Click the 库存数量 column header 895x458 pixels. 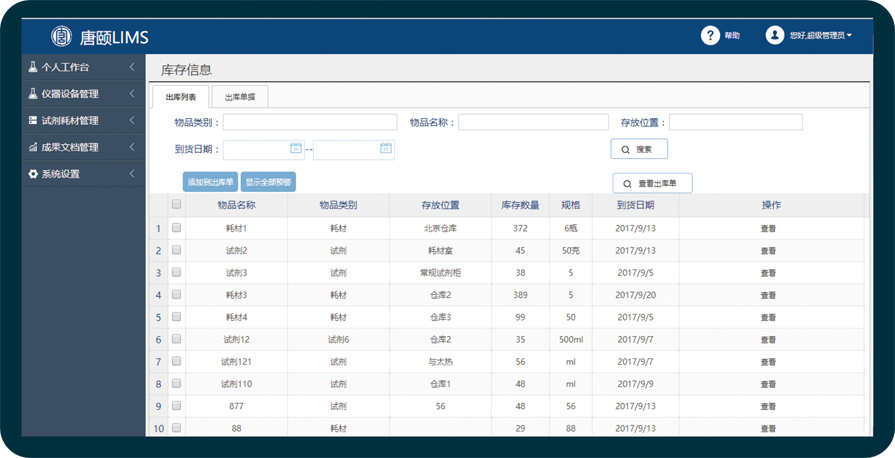[x=521, y=205]
